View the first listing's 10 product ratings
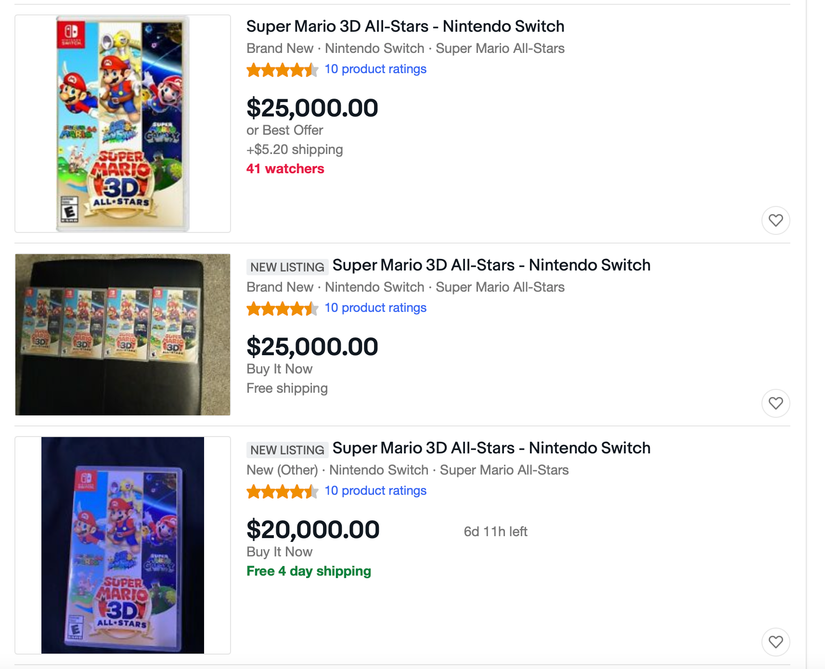Viewport: 825px width, 669px height. click(x=376, y=69)
